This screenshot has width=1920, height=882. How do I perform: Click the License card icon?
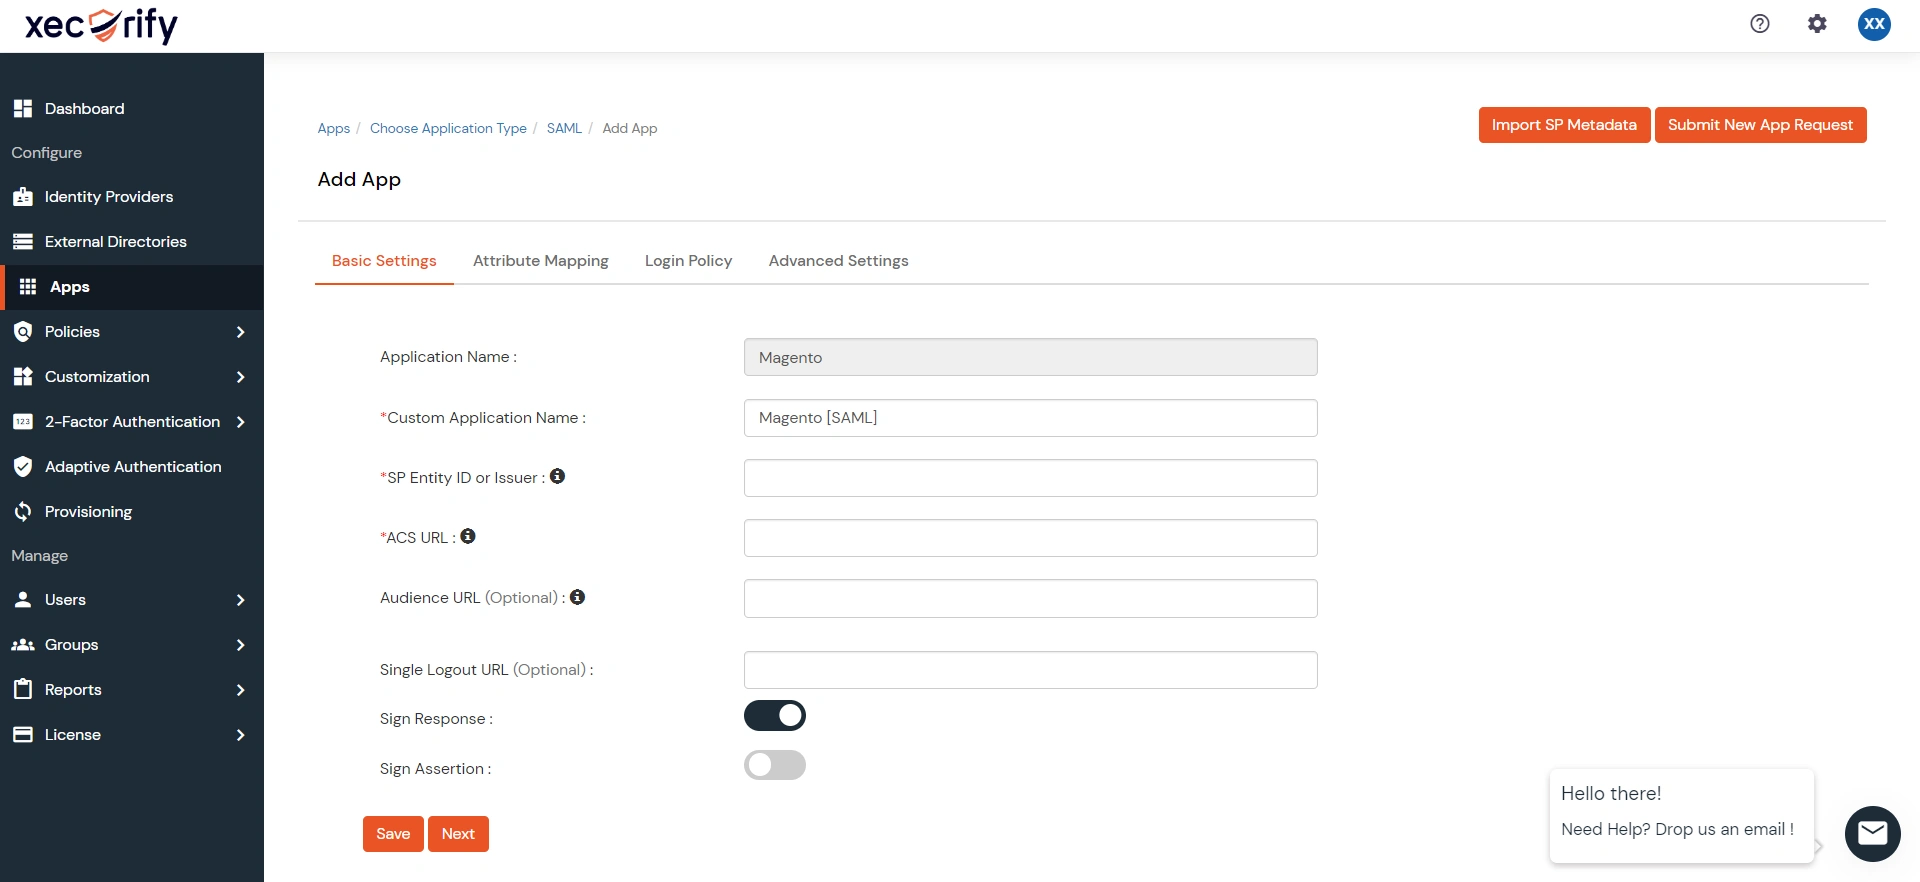tap(23, 735)
